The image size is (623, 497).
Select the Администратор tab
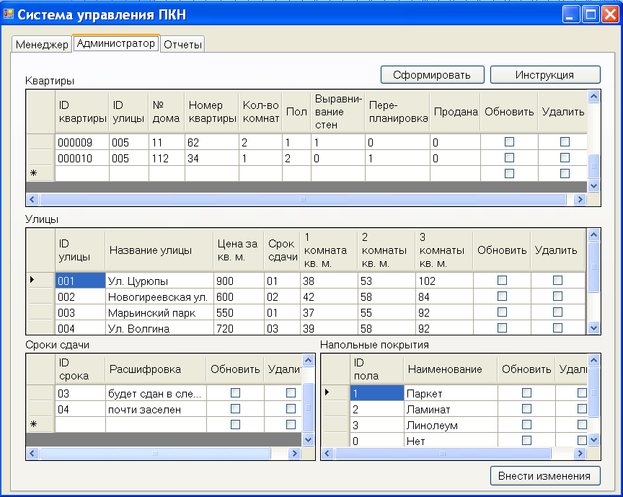point(116,44)
